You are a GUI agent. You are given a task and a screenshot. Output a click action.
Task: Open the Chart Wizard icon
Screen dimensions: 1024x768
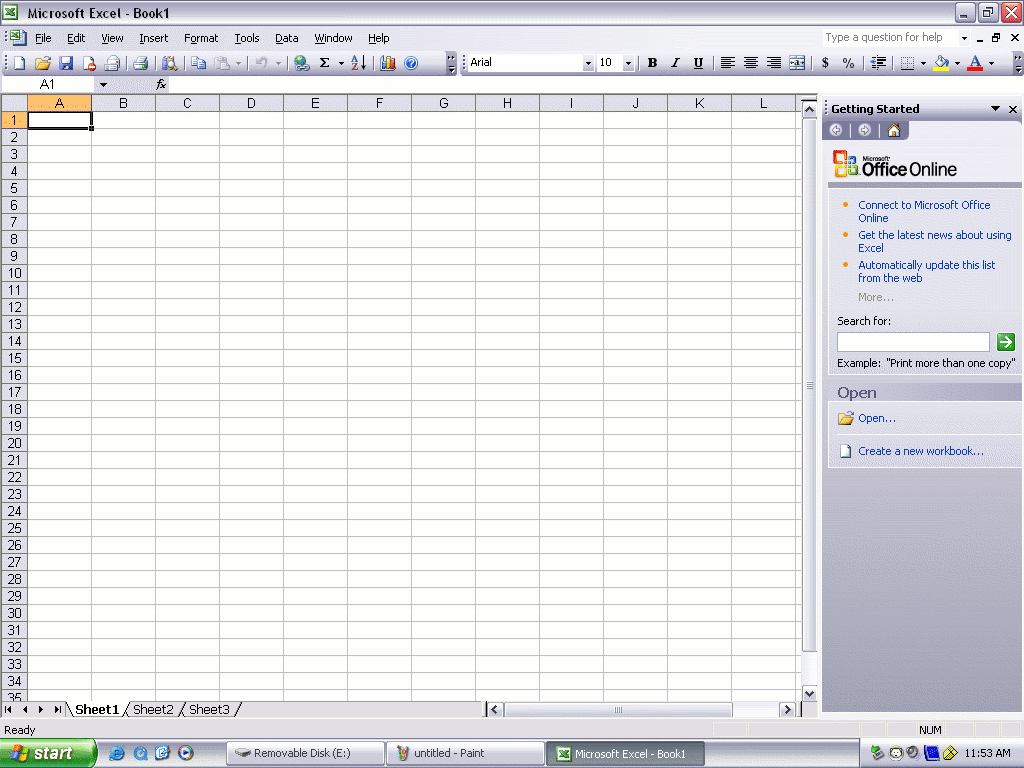coord(388,63)
